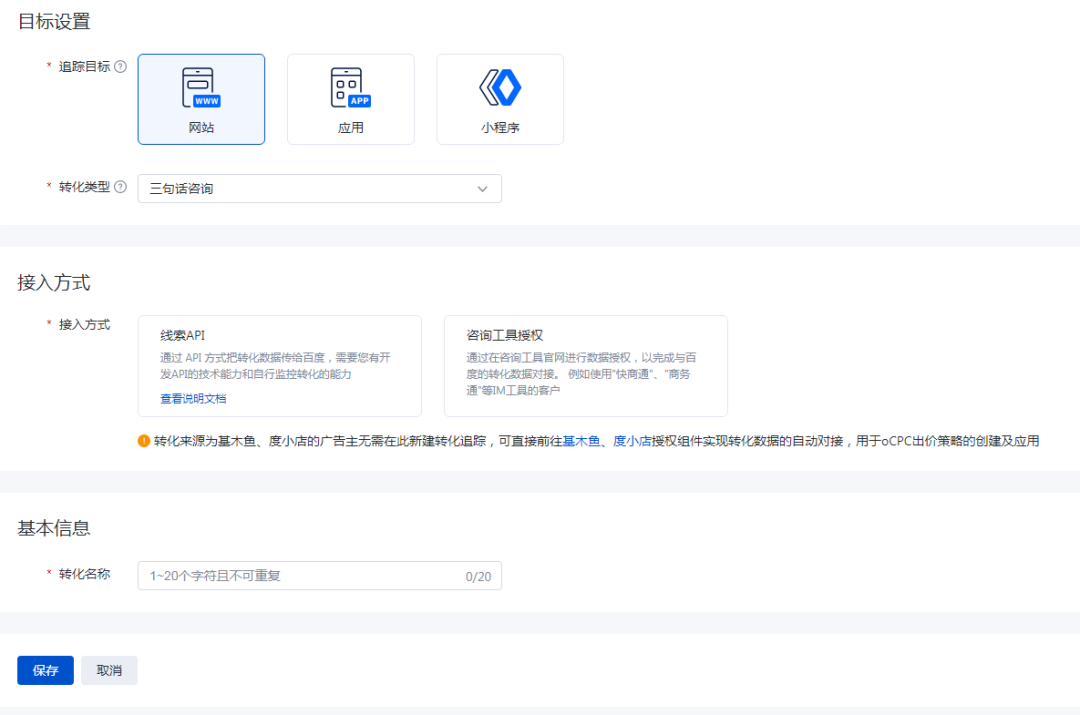
Task: Expand the conversion type chevron arrow
Action: 483,189
